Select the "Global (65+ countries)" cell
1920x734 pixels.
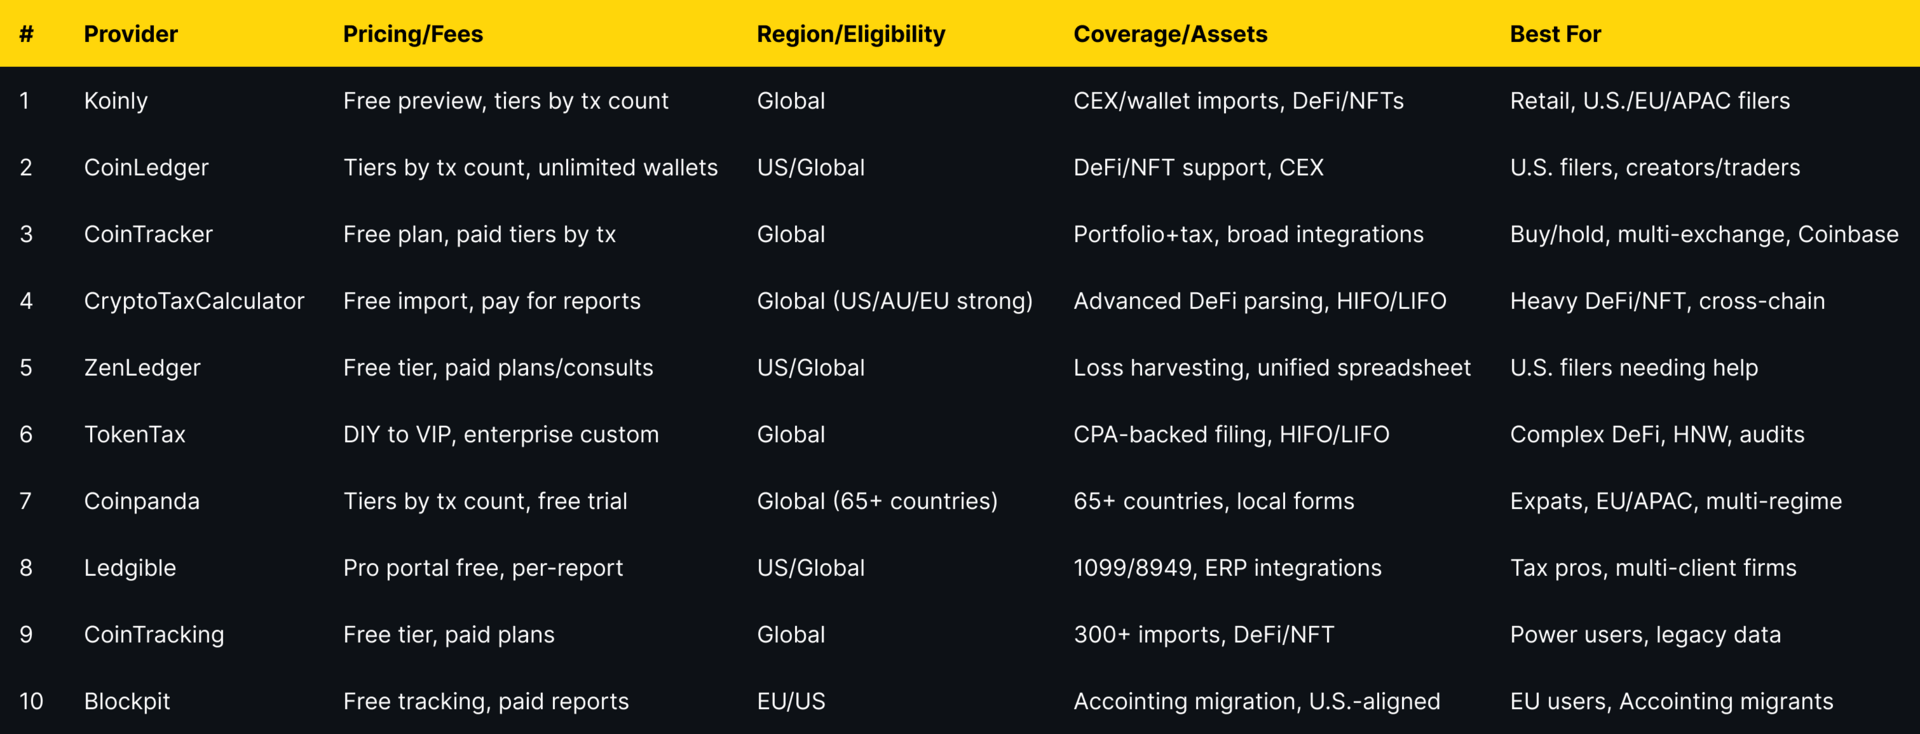click(877, 501)
